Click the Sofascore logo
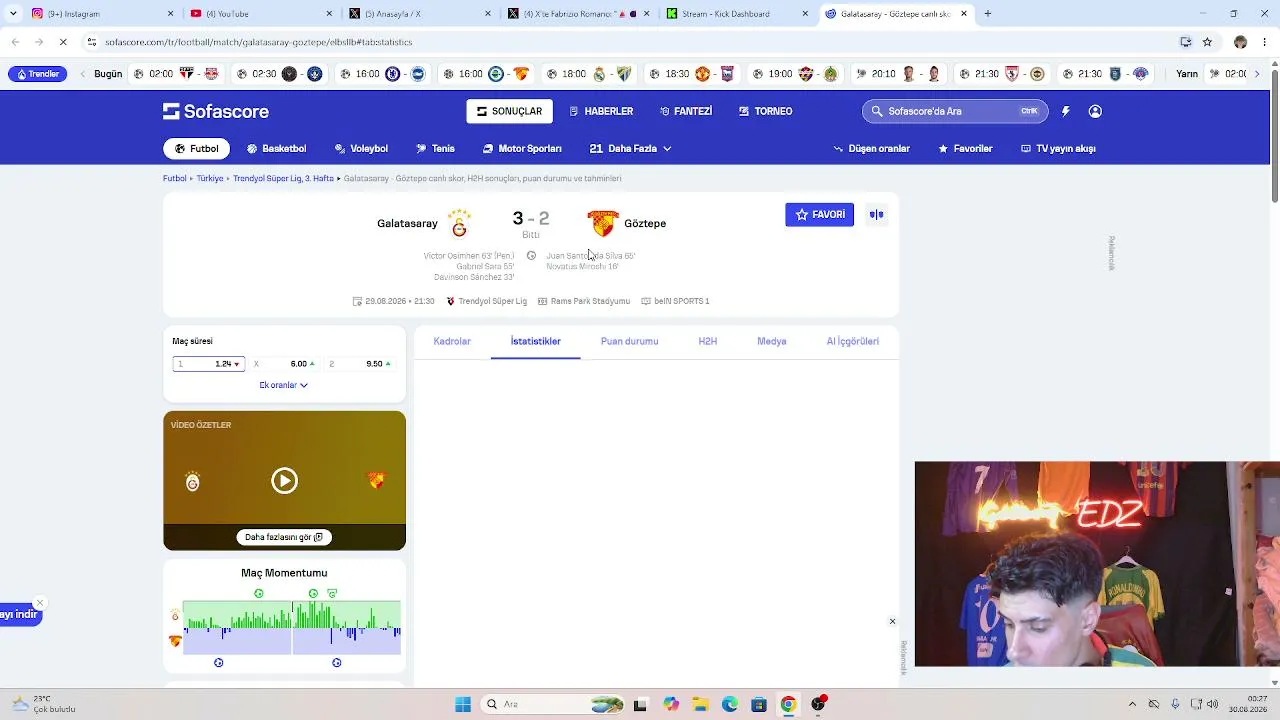This screenshot has height=720, width=1280. pyautogui.click(x=216, y=111)
